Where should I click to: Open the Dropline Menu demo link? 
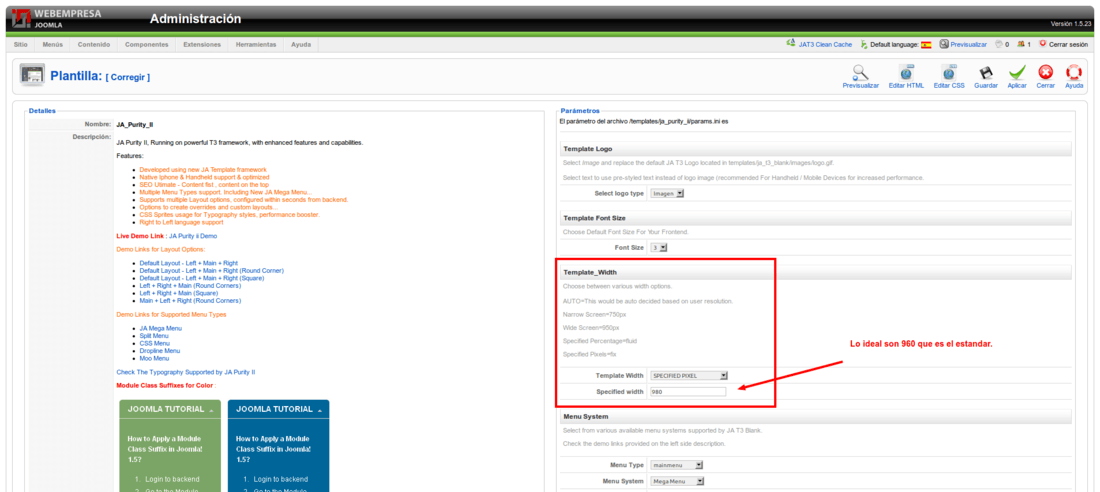pyautogui.click(x=160, y=350)
